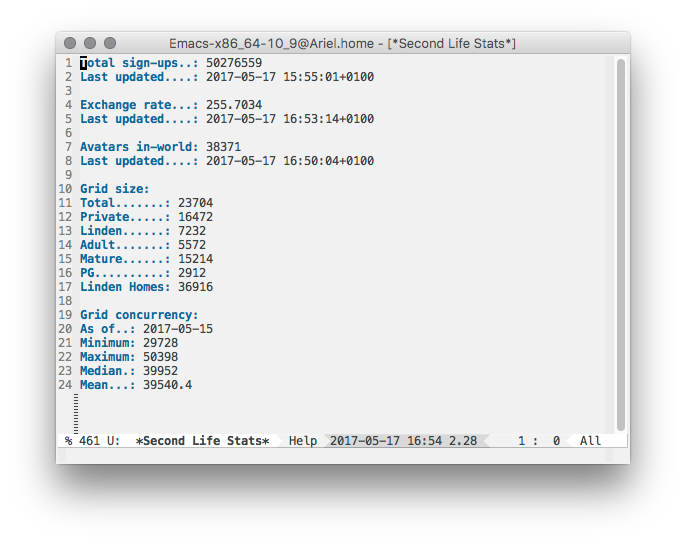
Task: Click the Mean concurrency value 39540.4
Action: click(x=168, y=385)
